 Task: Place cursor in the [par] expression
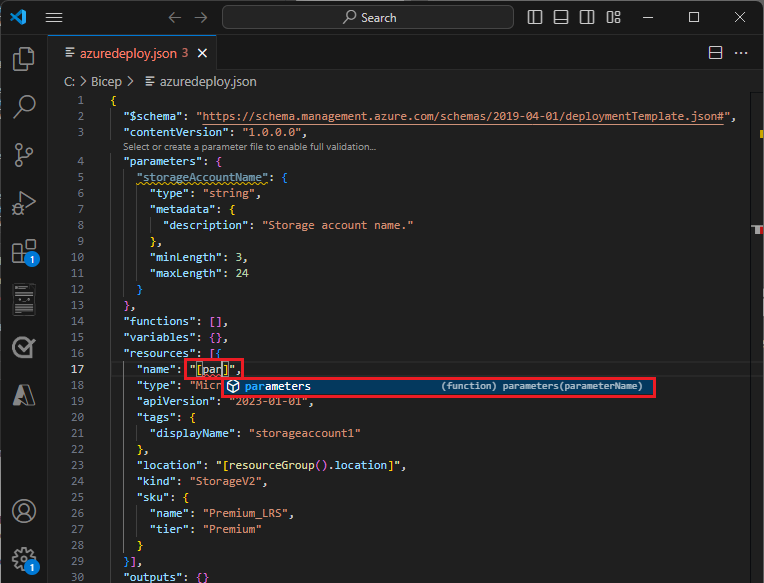212,369
